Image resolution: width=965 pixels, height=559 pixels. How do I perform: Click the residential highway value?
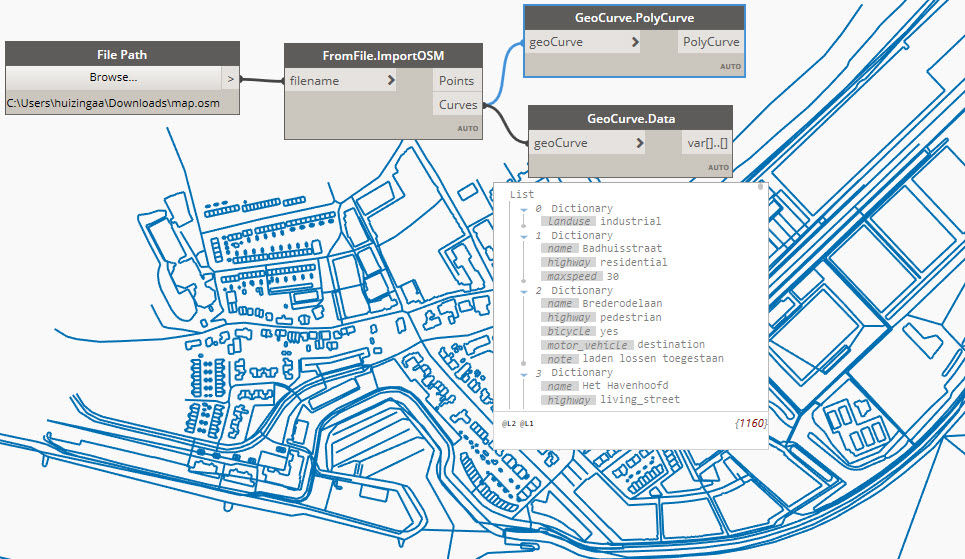tap(633, 263)
